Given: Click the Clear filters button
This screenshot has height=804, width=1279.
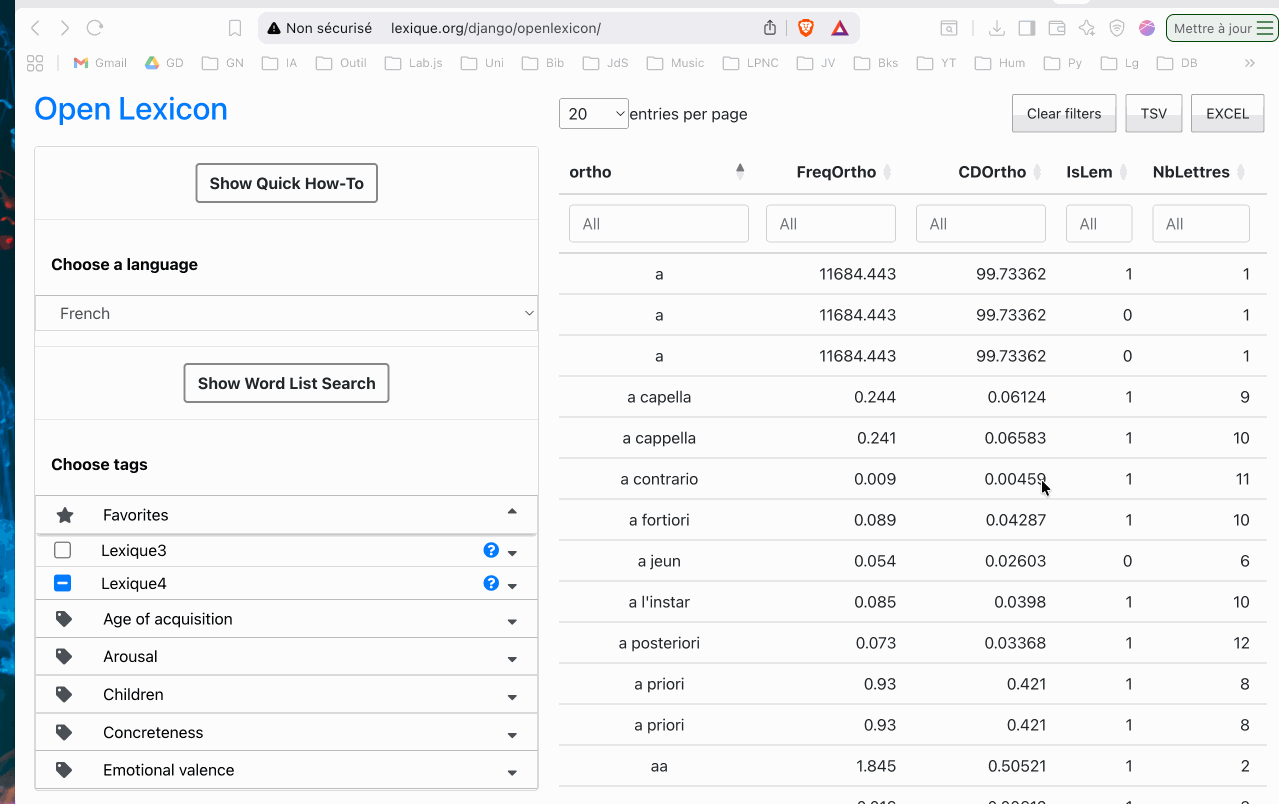Looking at the screenshot, I should (x=1063, y=113).
